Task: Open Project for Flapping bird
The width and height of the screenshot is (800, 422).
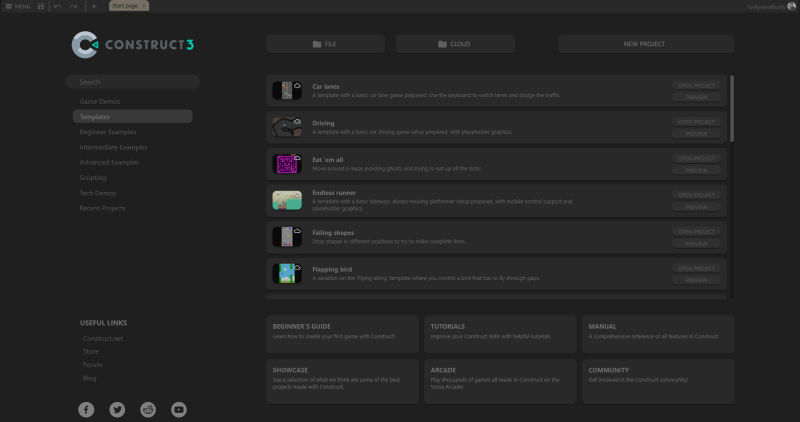Action: pyautogui.click(x=696, y=268)
